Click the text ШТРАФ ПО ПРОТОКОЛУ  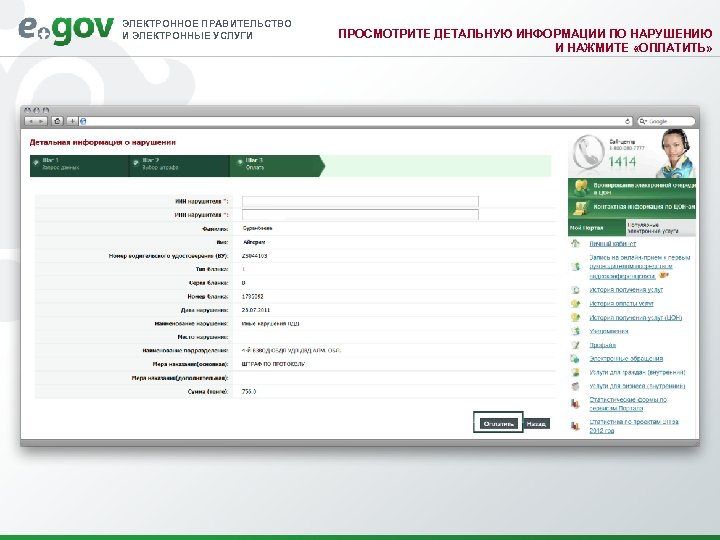[273, 364]
